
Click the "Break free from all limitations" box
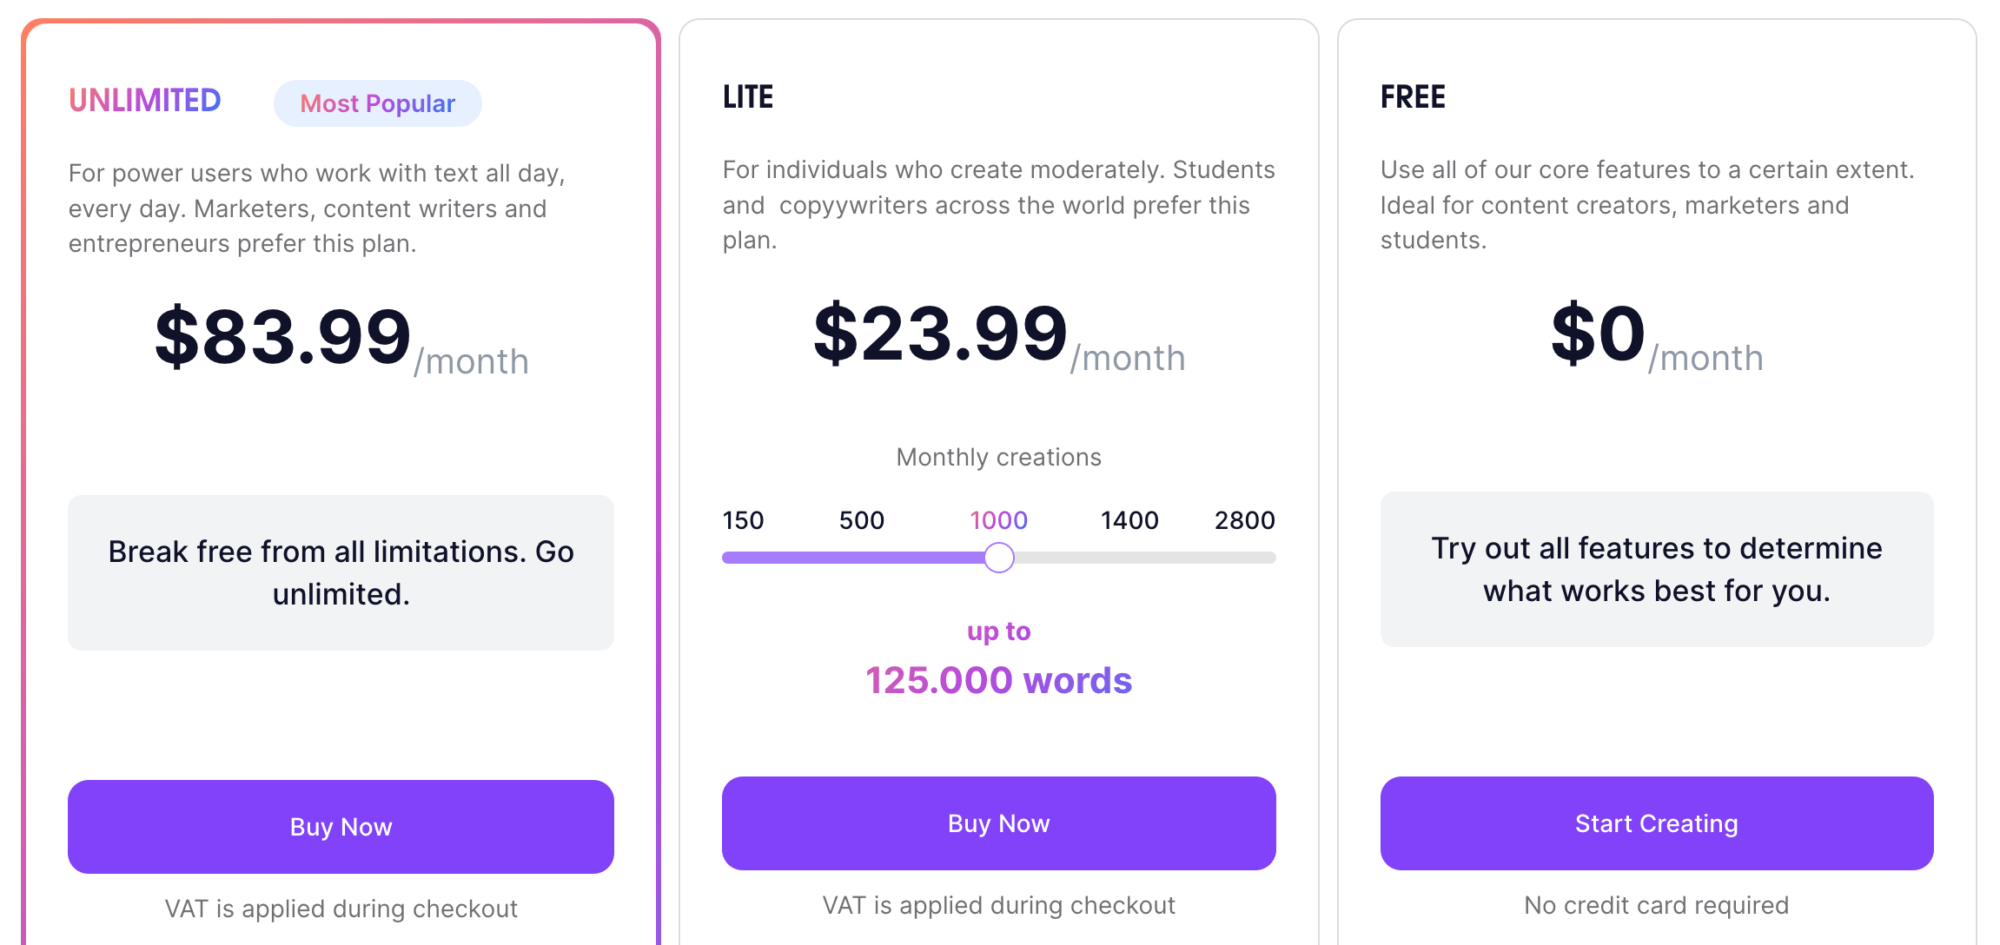pos(341,573)
